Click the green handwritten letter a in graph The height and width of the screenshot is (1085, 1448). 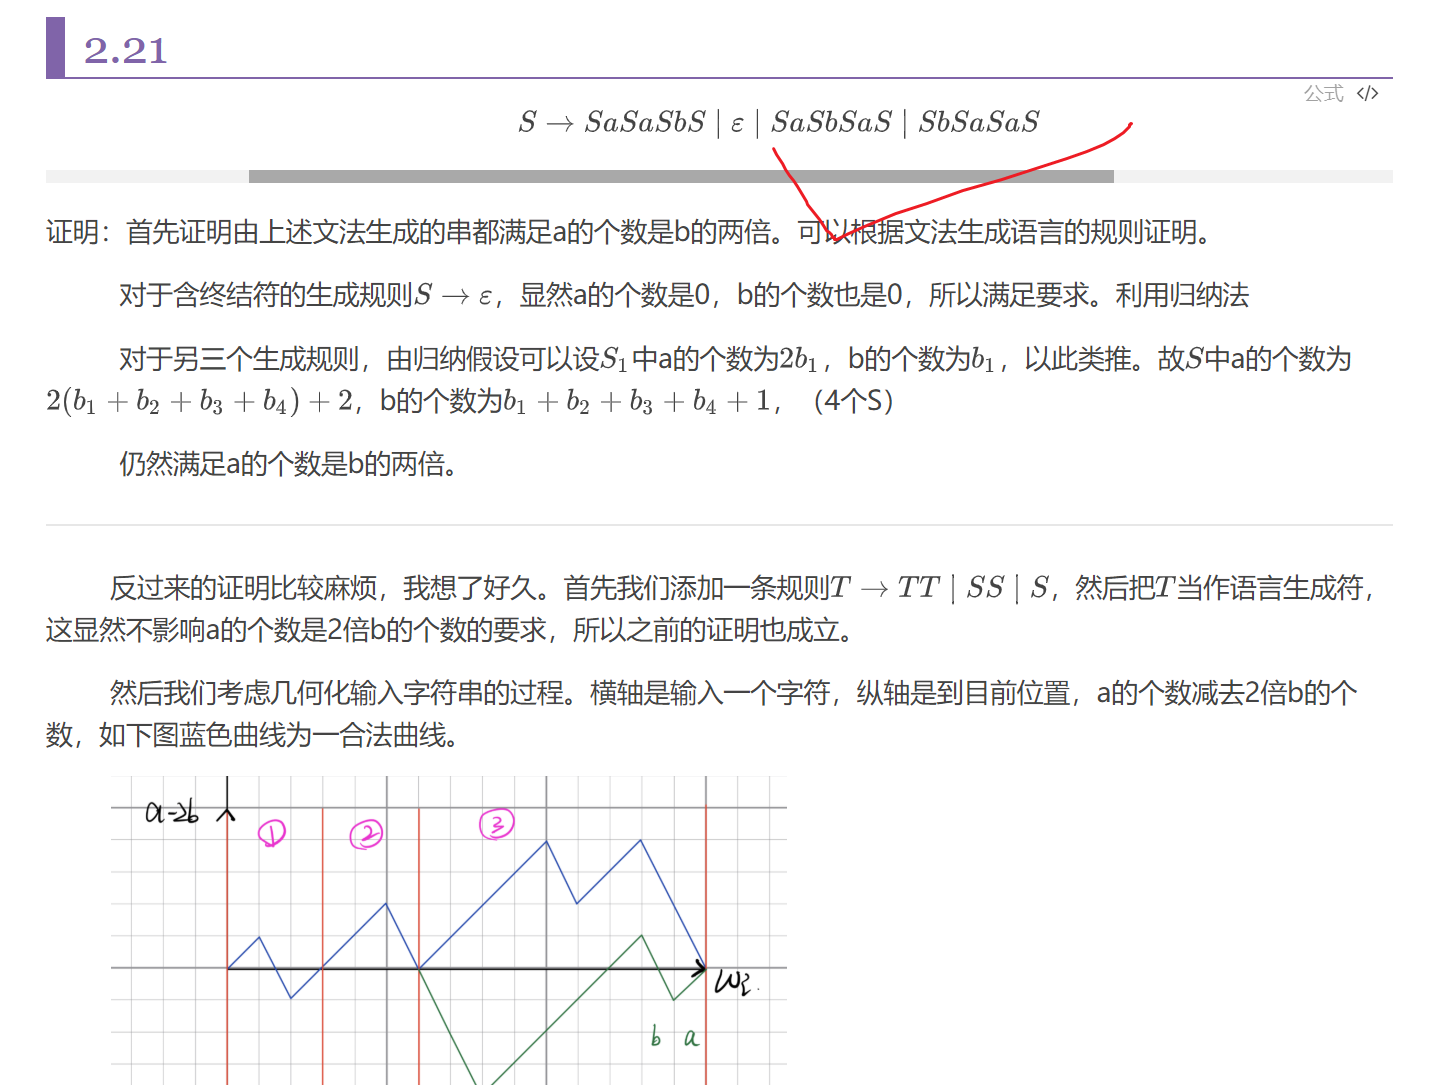point(690,1039)
